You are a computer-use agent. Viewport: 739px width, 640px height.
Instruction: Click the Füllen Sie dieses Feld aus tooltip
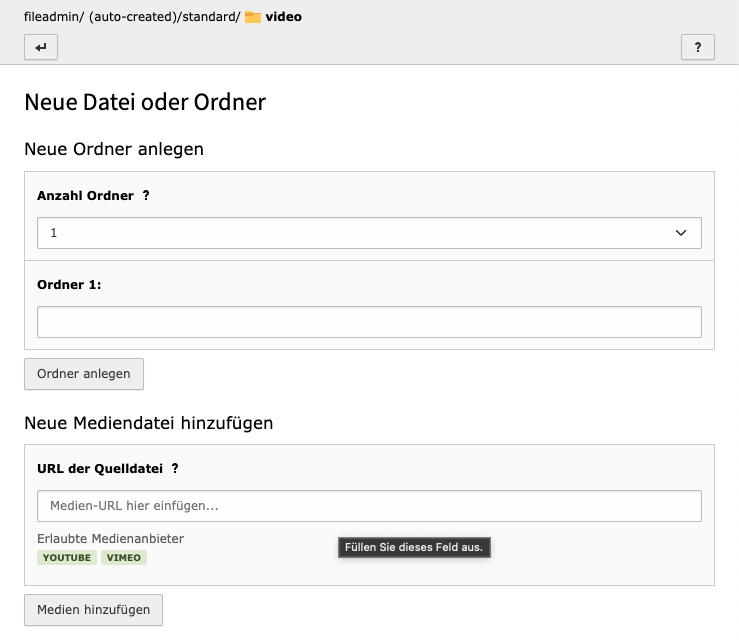pyautogui.click(x=414, y=547)
